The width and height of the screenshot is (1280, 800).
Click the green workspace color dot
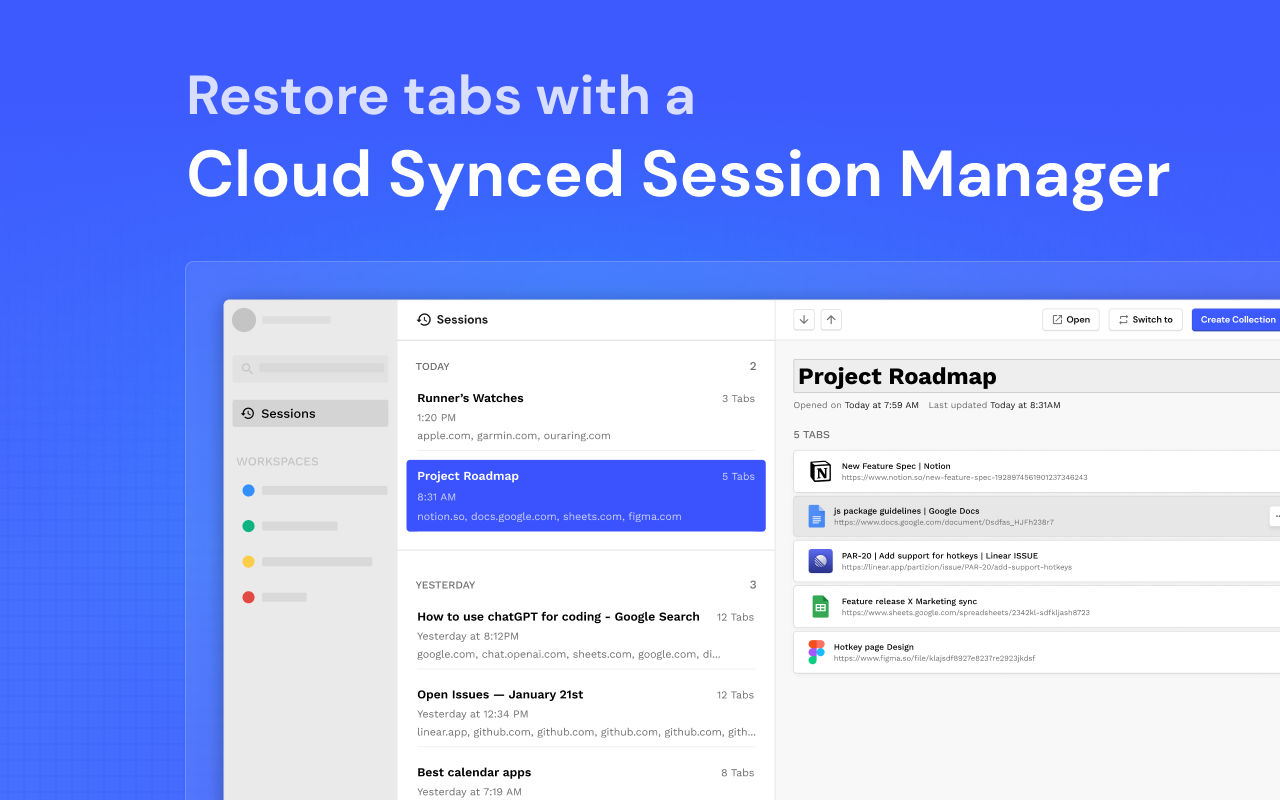click(x=248, y=525)
